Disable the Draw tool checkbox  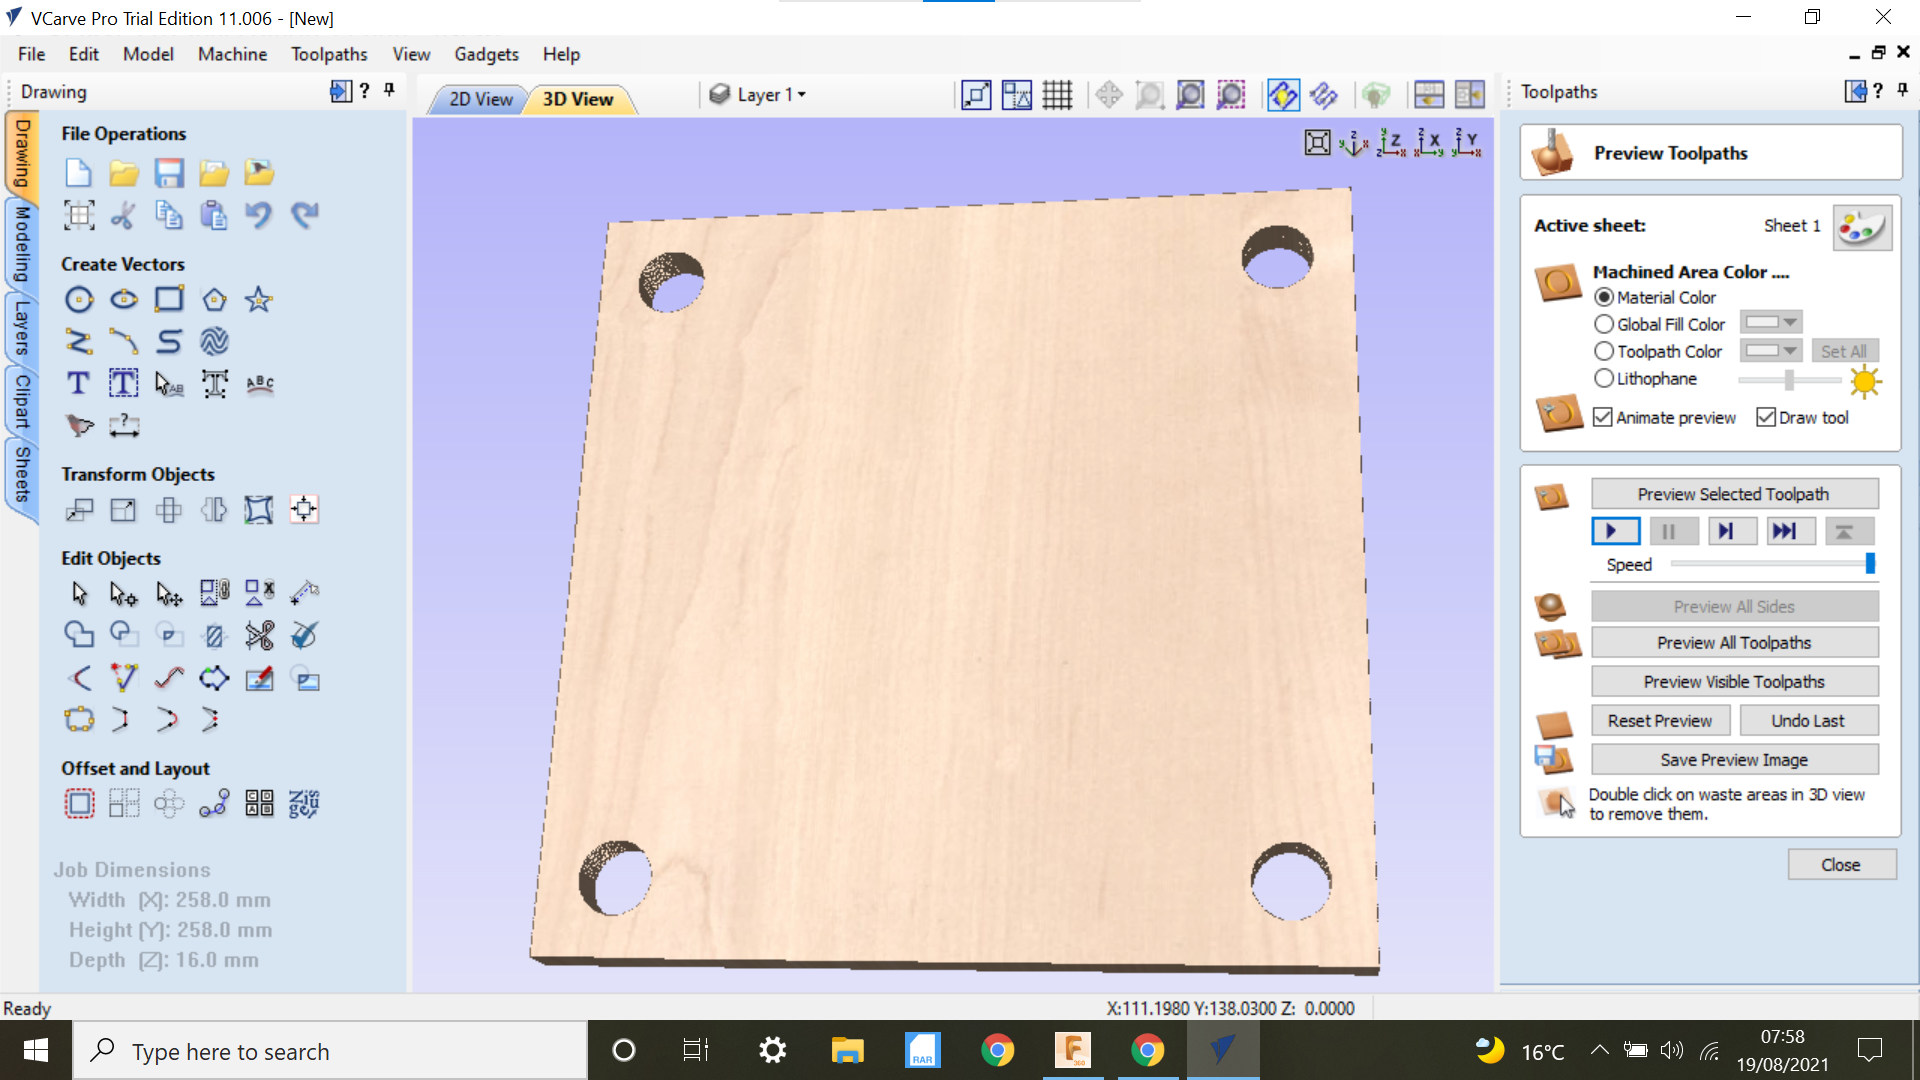click(1766, 418)
